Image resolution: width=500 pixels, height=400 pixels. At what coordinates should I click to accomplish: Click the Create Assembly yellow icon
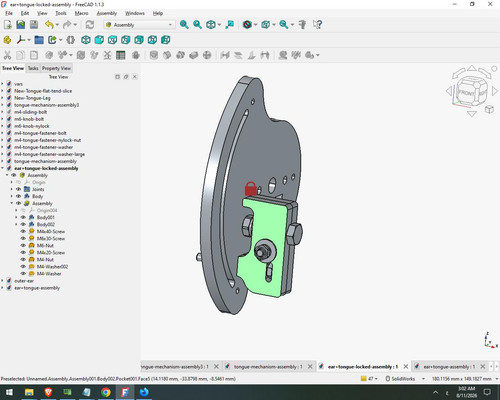point(7,40)
